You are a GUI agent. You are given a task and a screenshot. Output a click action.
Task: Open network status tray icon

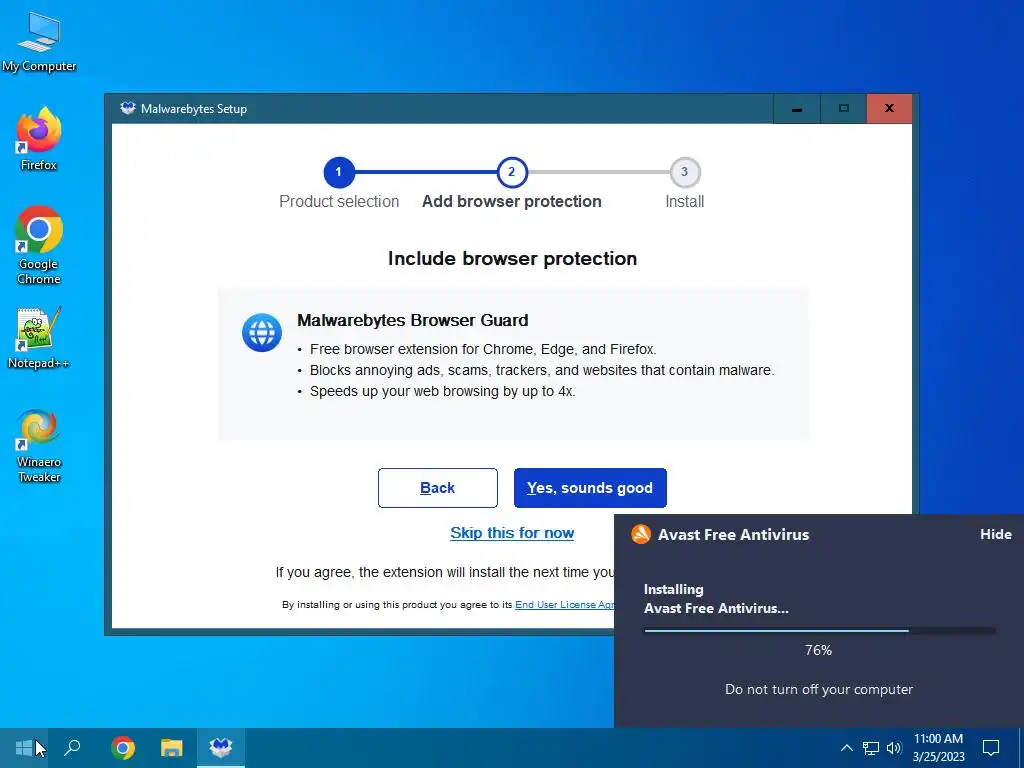click(x=871, y=748)
